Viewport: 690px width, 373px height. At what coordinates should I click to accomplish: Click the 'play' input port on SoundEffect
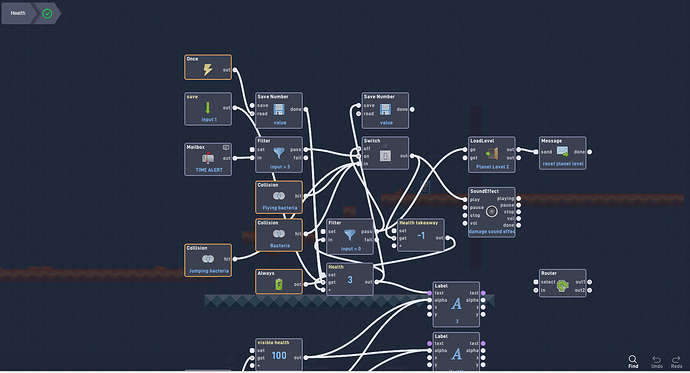click(x=465, y=199)
